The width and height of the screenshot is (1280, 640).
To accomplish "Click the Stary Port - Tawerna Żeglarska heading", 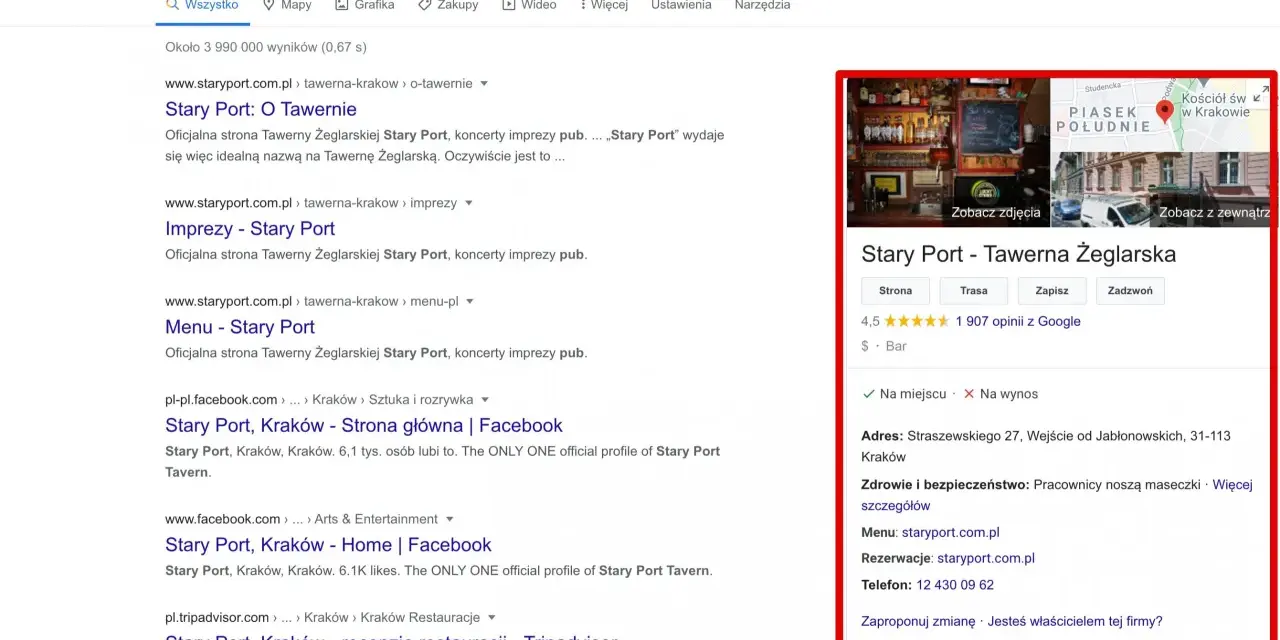I will click(1018, 254).
